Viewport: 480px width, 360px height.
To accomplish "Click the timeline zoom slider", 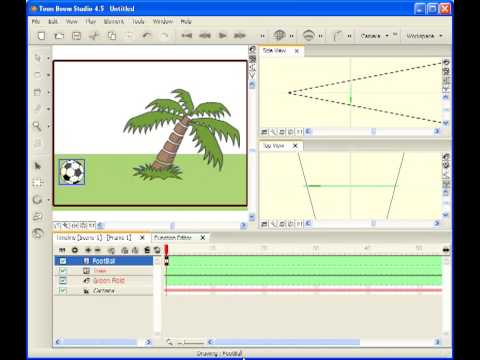I will (x=191, y=342).
